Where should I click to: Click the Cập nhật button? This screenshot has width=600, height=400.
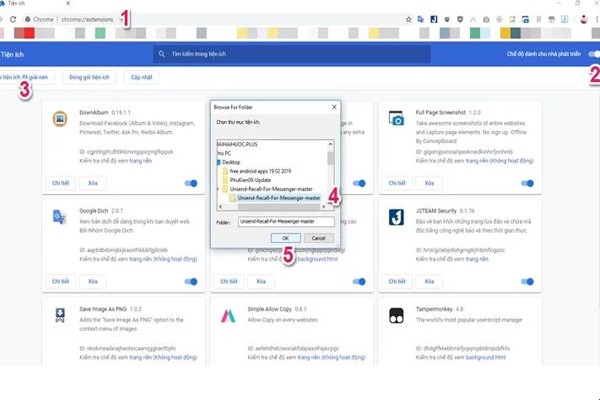pyautogui.click(x=142, y=77)
